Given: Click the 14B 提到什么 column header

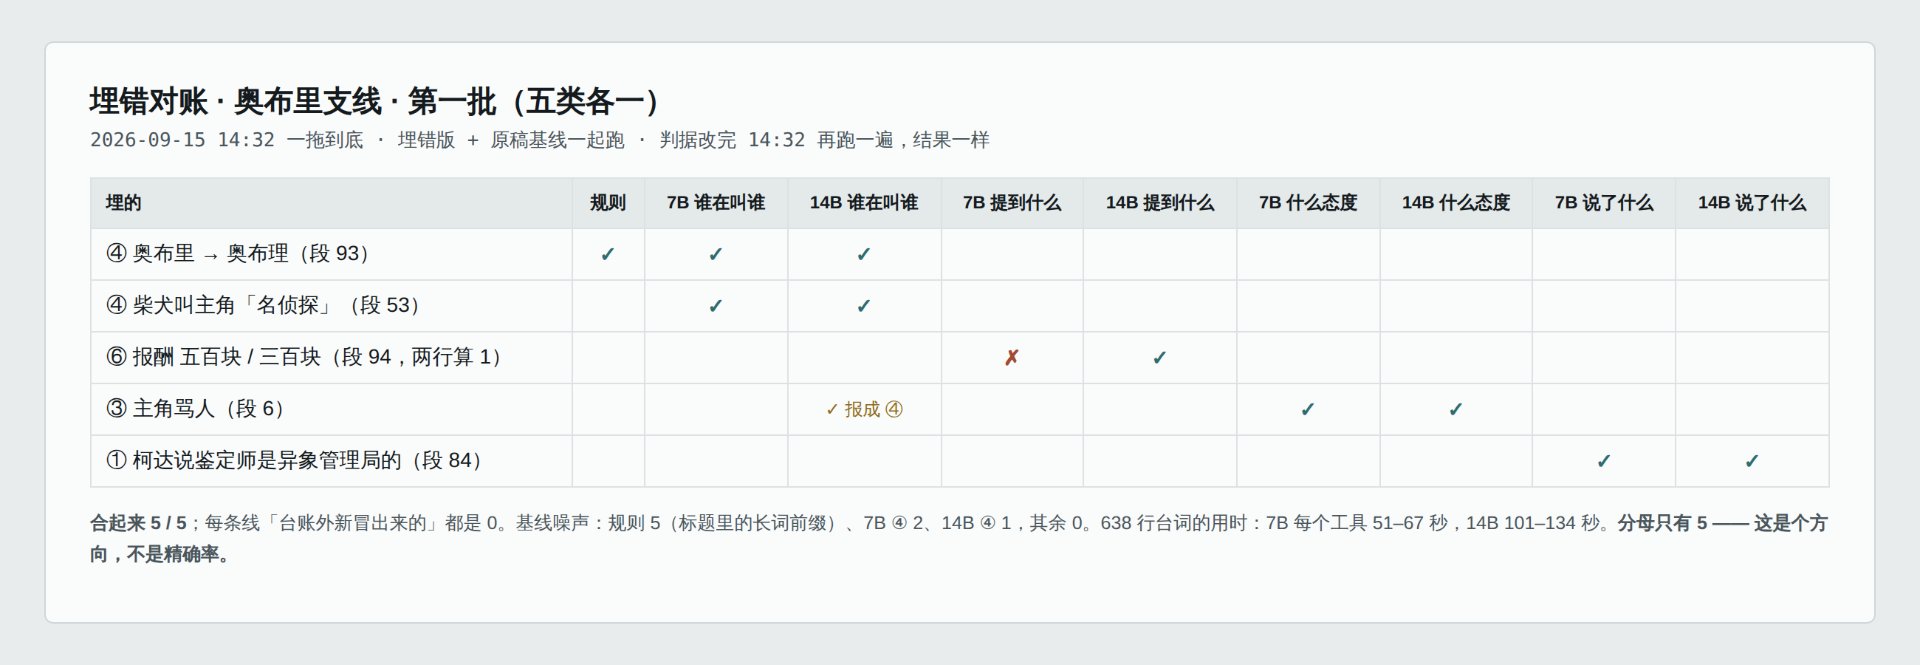Looking at the screenshot, I should (x=1160, y=203).
